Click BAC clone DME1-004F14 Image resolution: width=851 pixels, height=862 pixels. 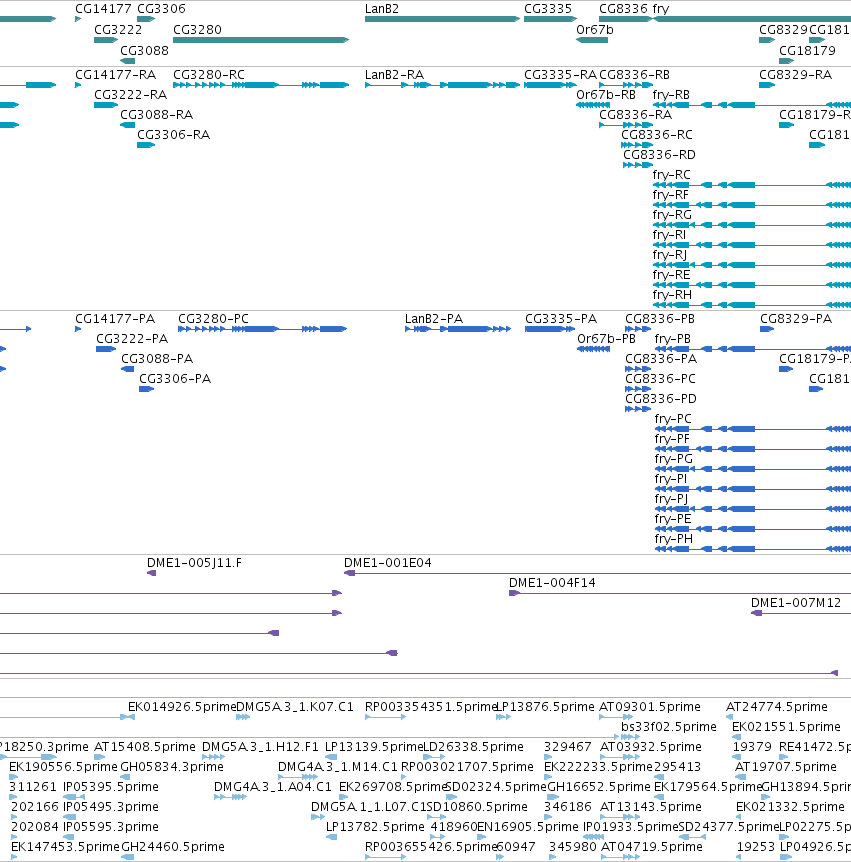[x=552, y=583]
